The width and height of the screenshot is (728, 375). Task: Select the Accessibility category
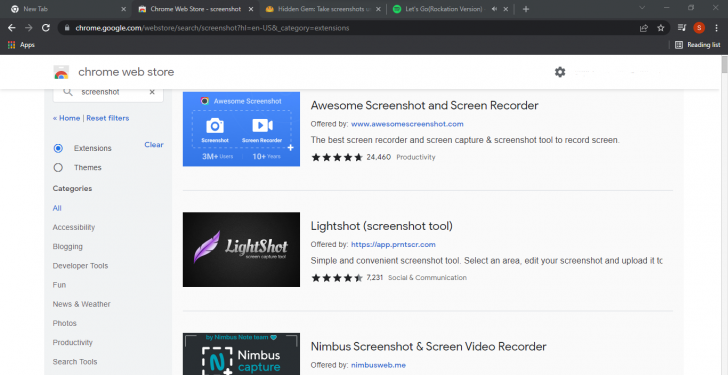pyautogui.click(x=74, y=227)
